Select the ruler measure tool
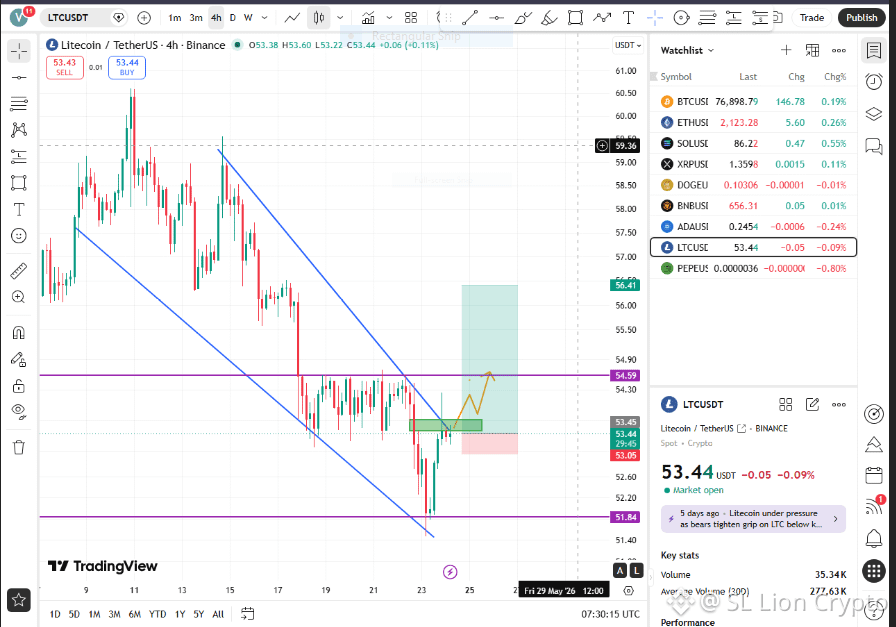Screen dimensions: 896x627 (19, 271)
